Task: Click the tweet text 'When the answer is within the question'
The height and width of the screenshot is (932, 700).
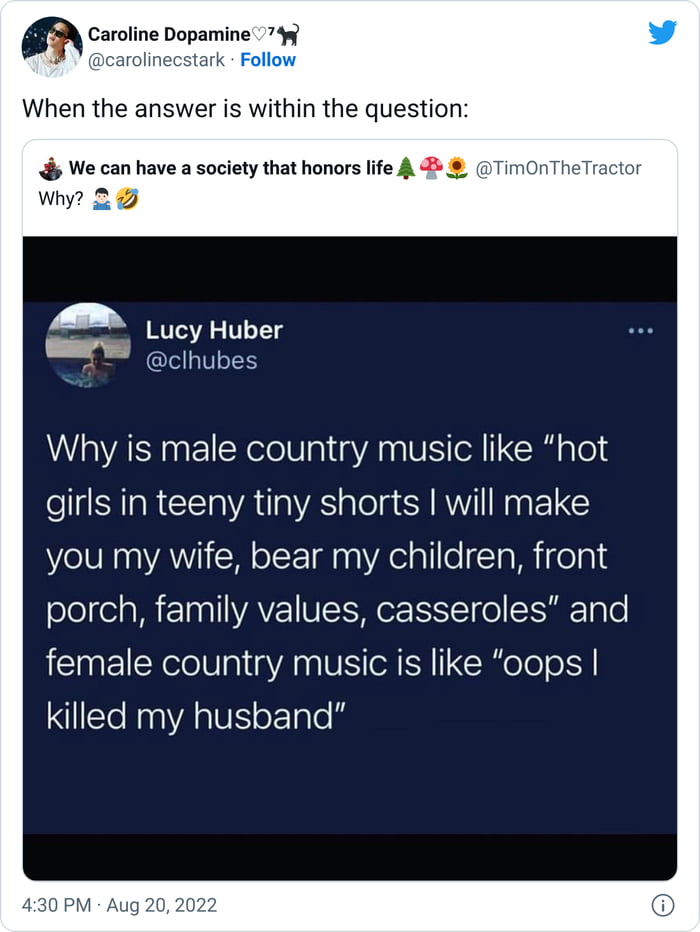Action: pos(245,108)
